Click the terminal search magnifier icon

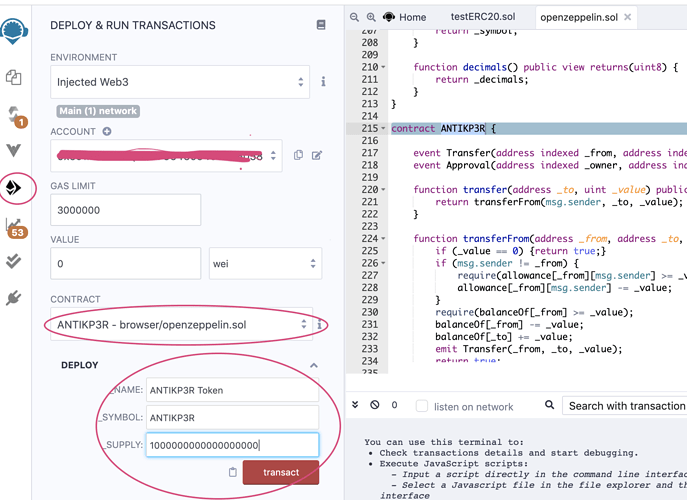(549, 404)
